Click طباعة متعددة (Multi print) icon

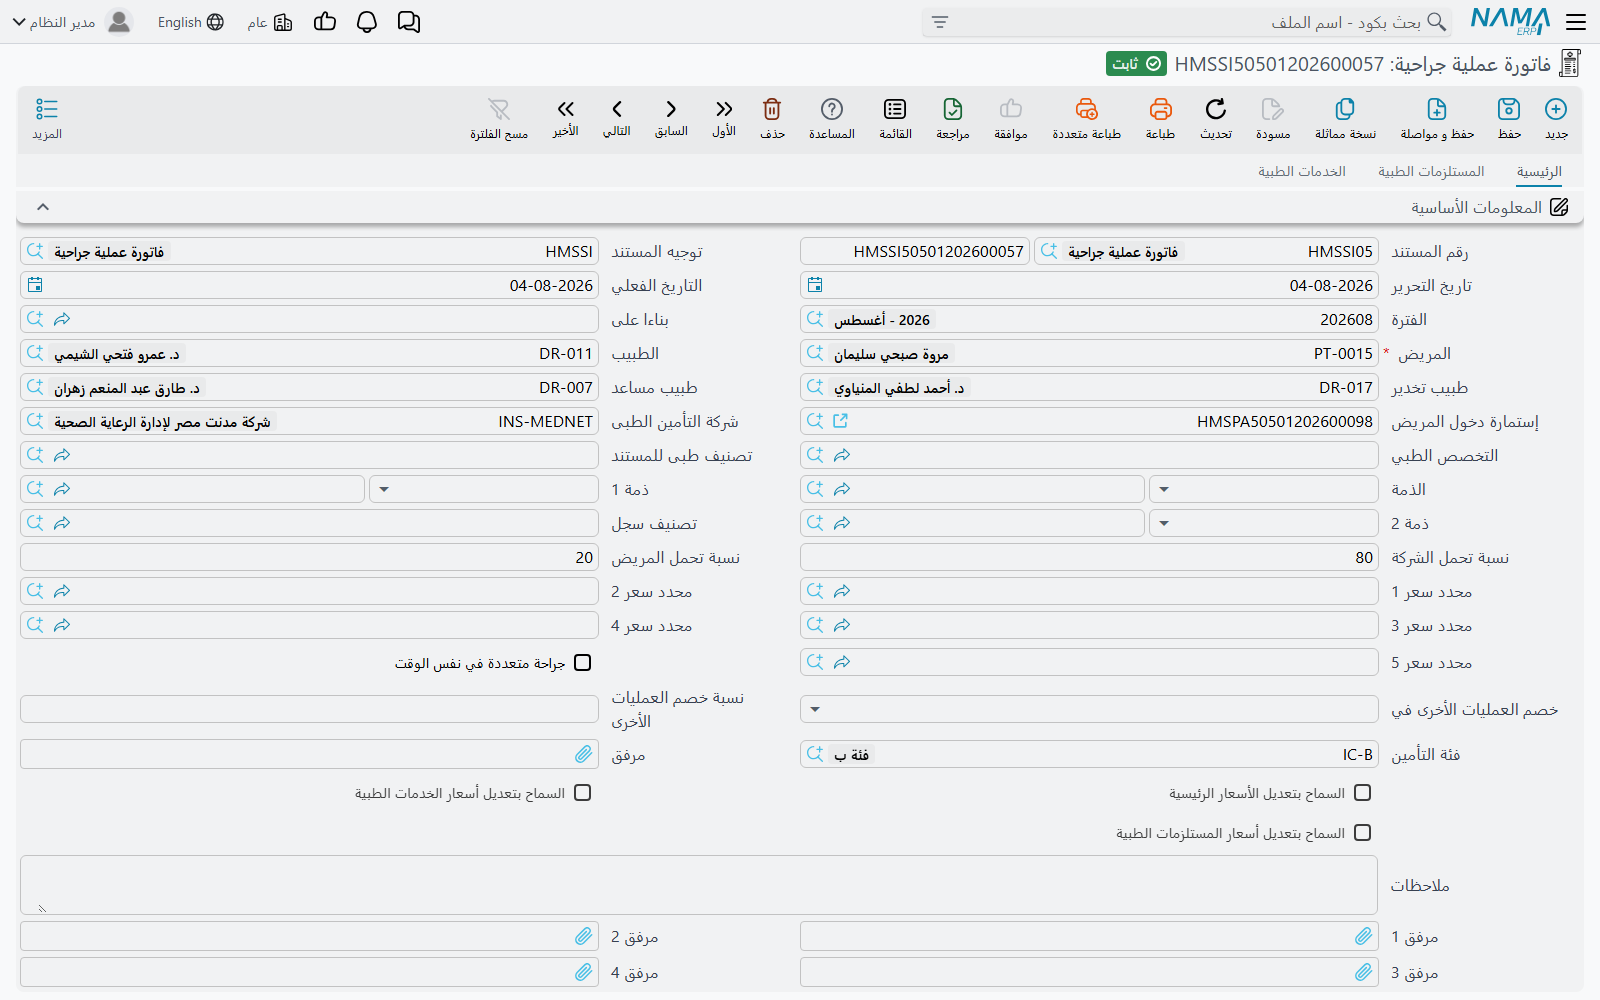click(1087, 109)
